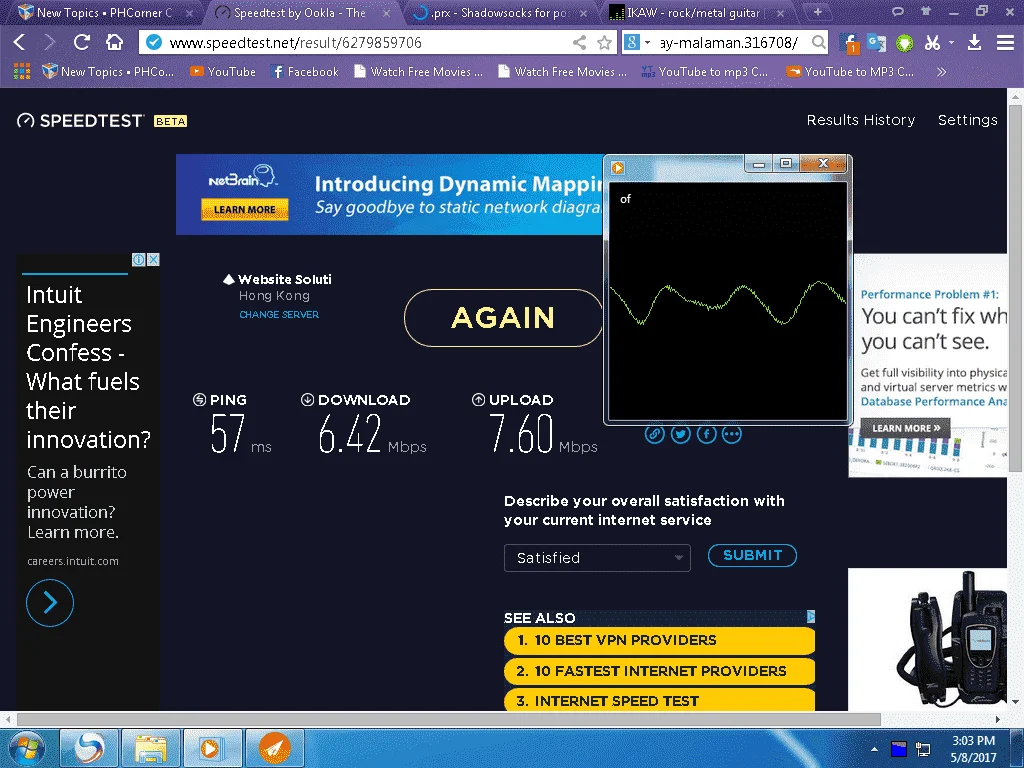Open file explorer from taskbar
Screen dimensions: 1024x768
pyautogui.click(x=150, y=748)
